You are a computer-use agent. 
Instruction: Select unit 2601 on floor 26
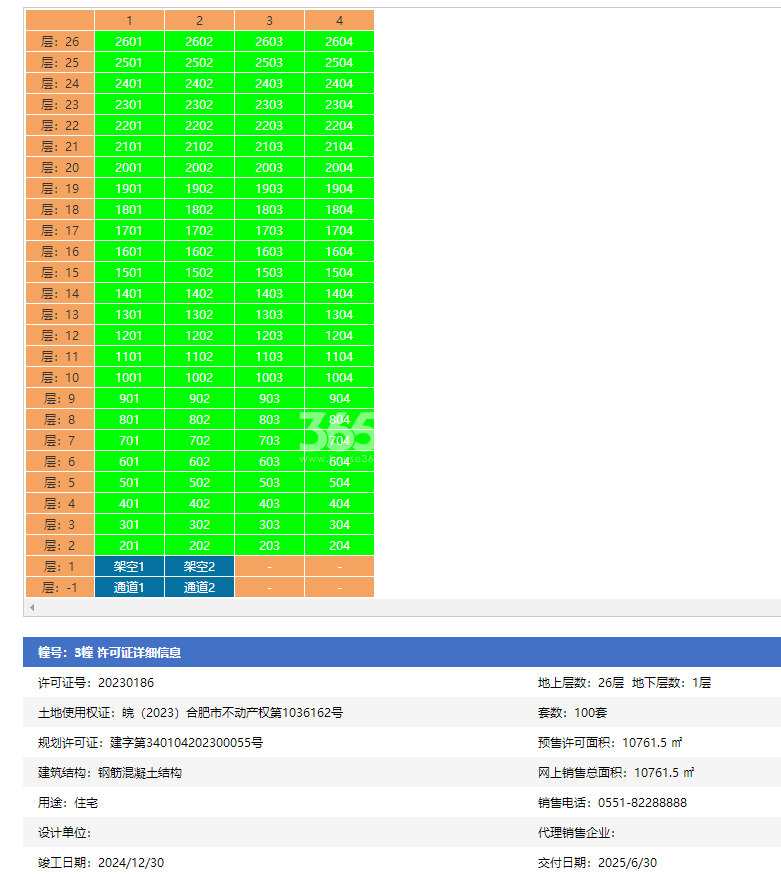[x=129, y=42]
